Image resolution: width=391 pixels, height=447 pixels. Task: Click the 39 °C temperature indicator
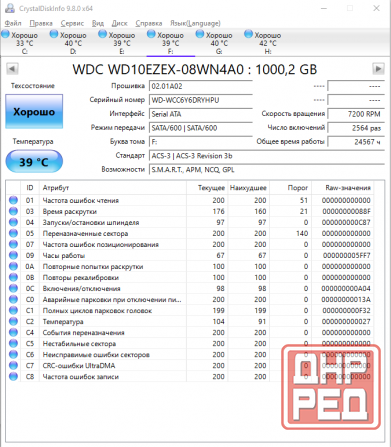[34, 162]
